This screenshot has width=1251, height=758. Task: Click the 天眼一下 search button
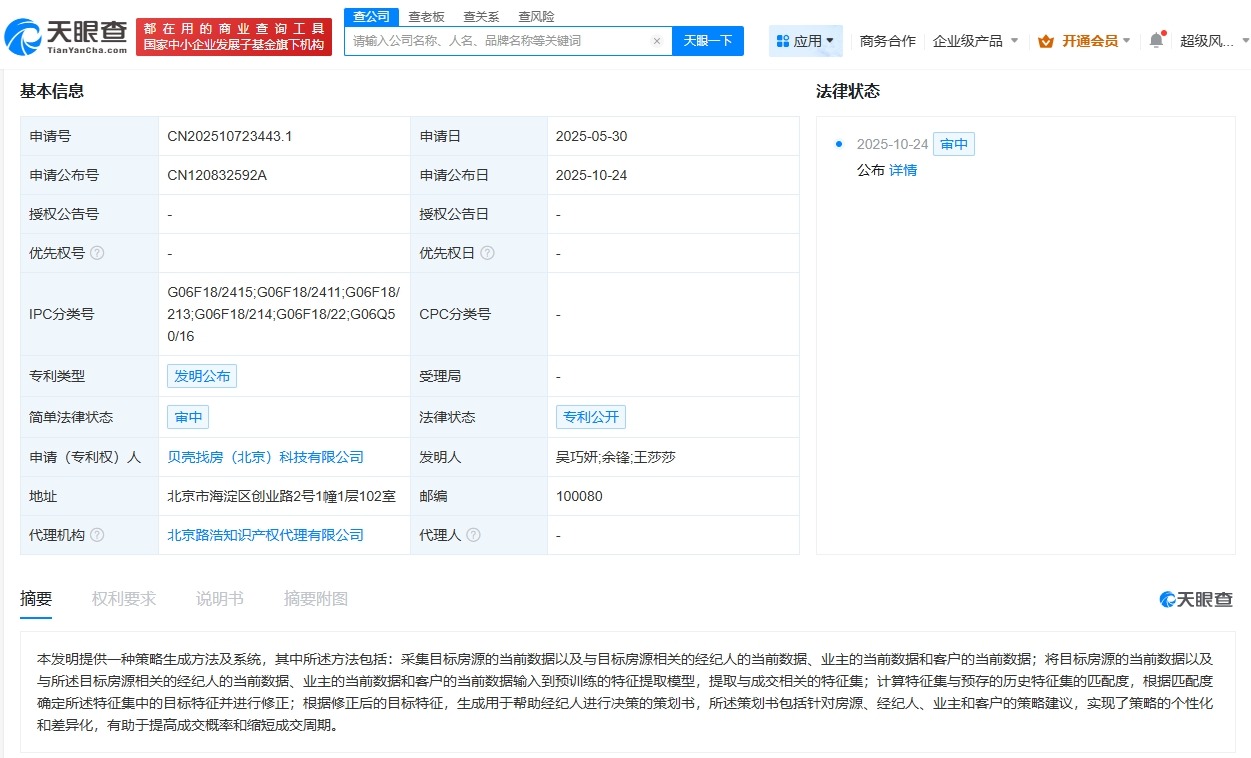pyautogui.click(x=709, y=40)
